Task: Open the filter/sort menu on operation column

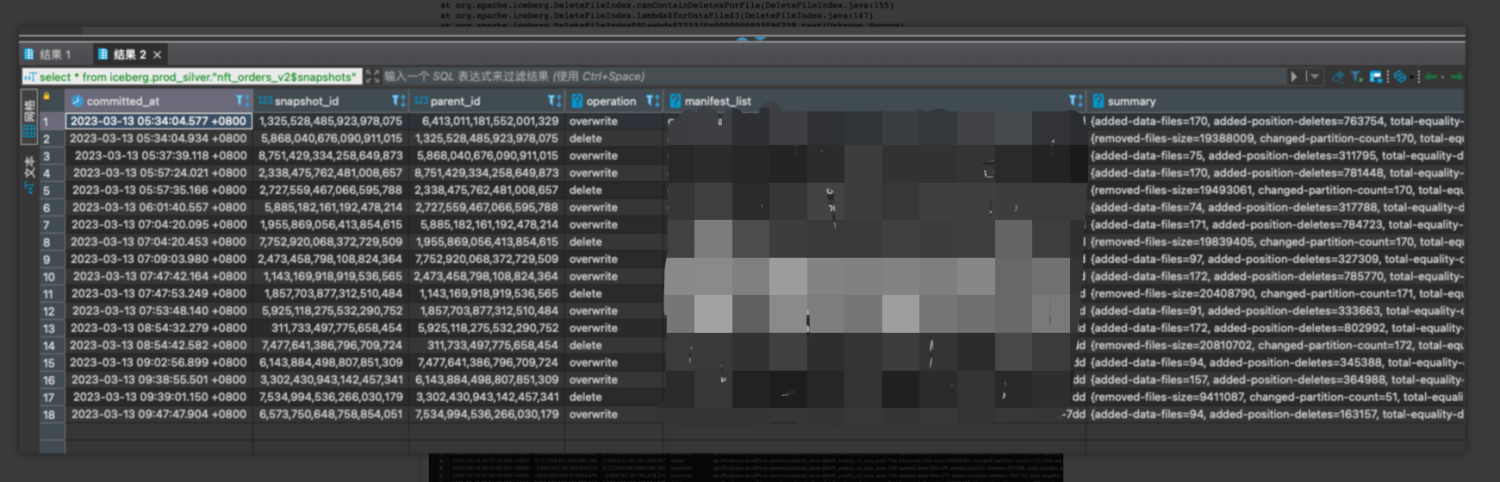Action: pyautogui.click(x=652, y=101)
